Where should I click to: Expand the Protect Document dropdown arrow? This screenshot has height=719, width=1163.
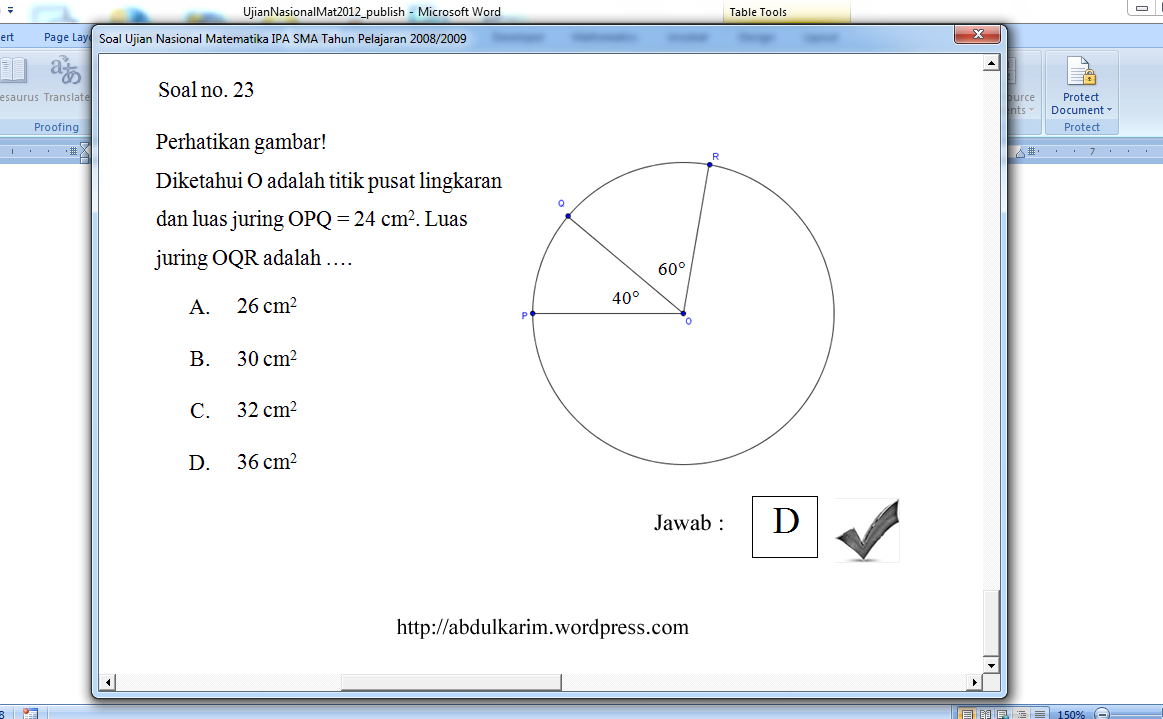1109,110
